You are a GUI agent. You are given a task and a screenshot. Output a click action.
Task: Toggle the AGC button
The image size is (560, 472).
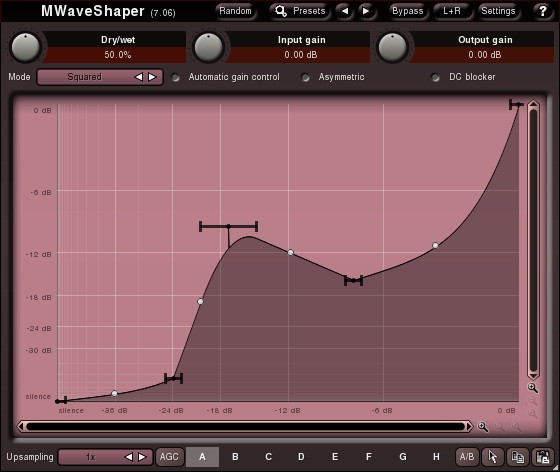pyautogui.click(x=169, y=457)
